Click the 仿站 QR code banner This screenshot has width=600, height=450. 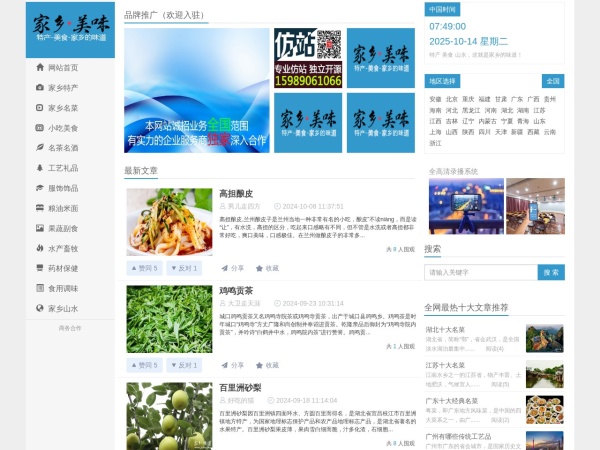click(x=308, y=58)
